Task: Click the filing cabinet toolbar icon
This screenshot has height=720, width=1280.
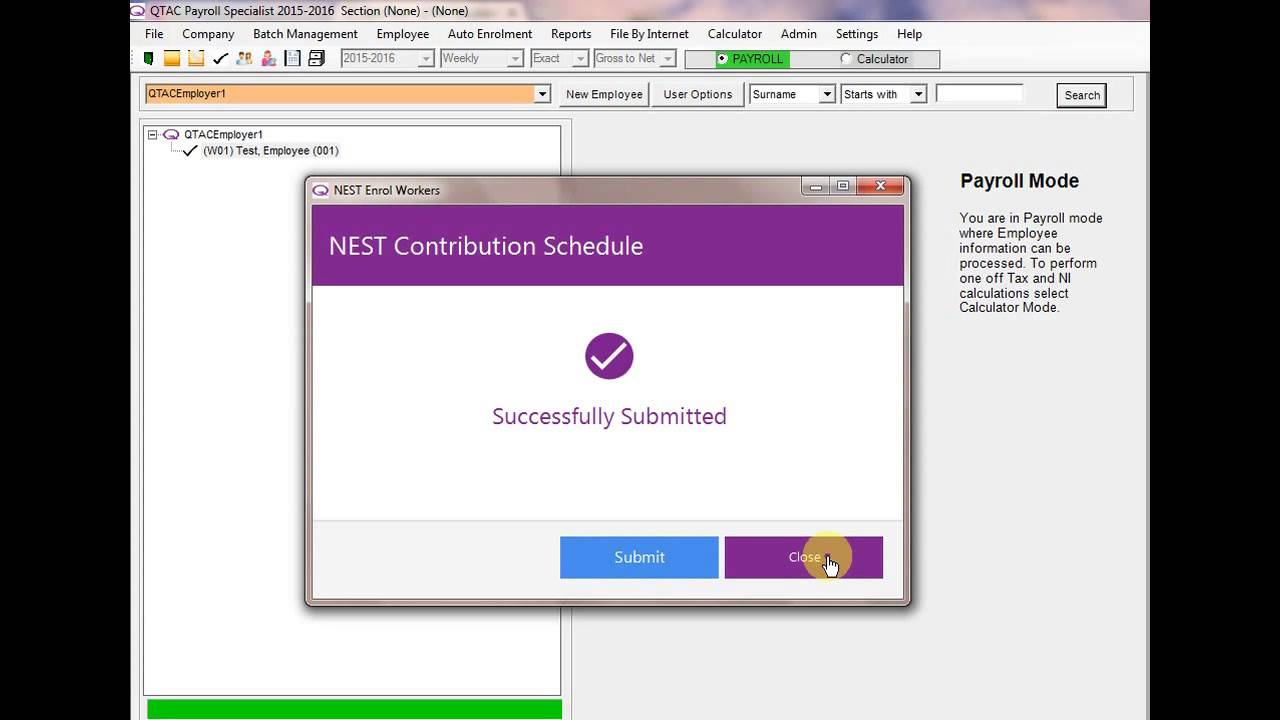Action: tap(316, 59)
